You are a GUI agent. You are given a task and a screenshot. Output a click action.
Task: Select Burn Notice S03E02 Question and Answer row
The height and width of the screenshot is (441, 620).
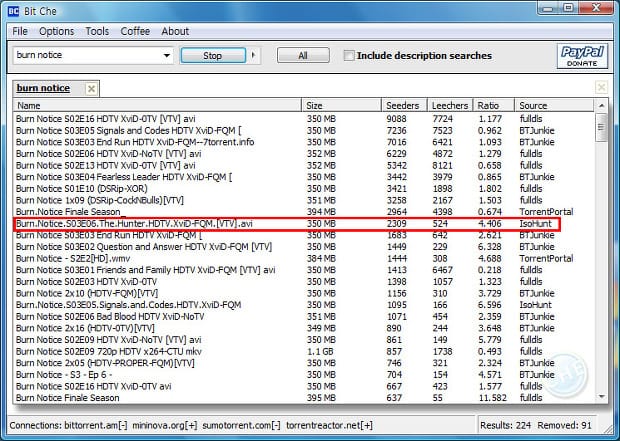pos(304,247)
